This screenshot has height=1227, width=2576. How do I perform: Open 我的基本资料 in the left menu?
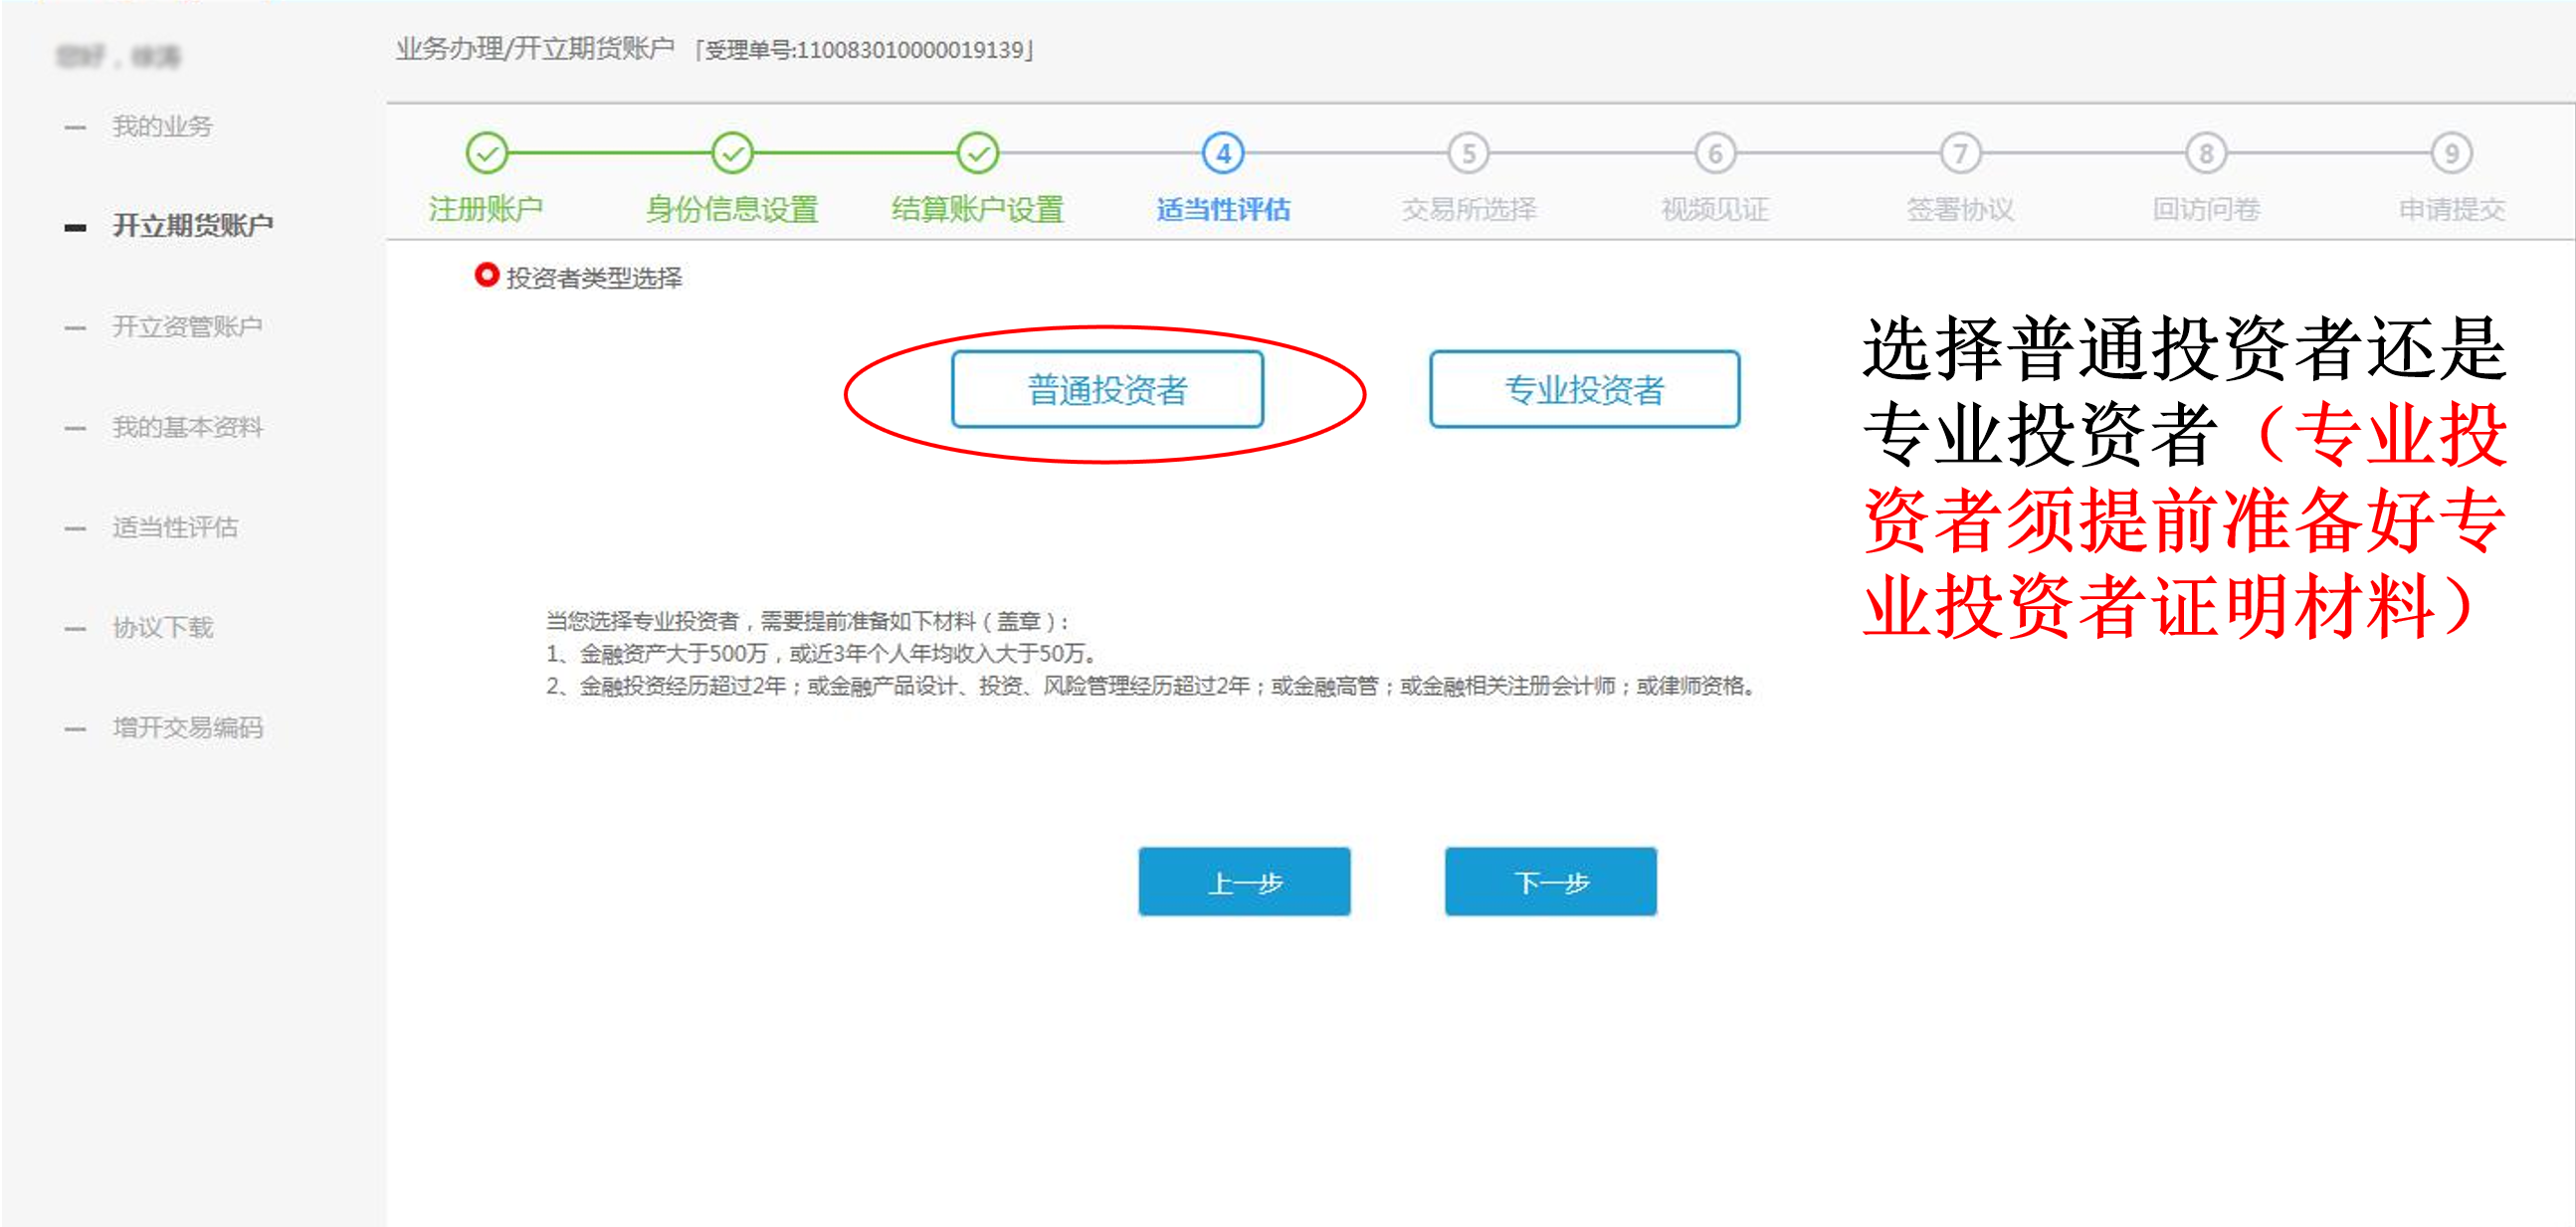click(187, 427)
